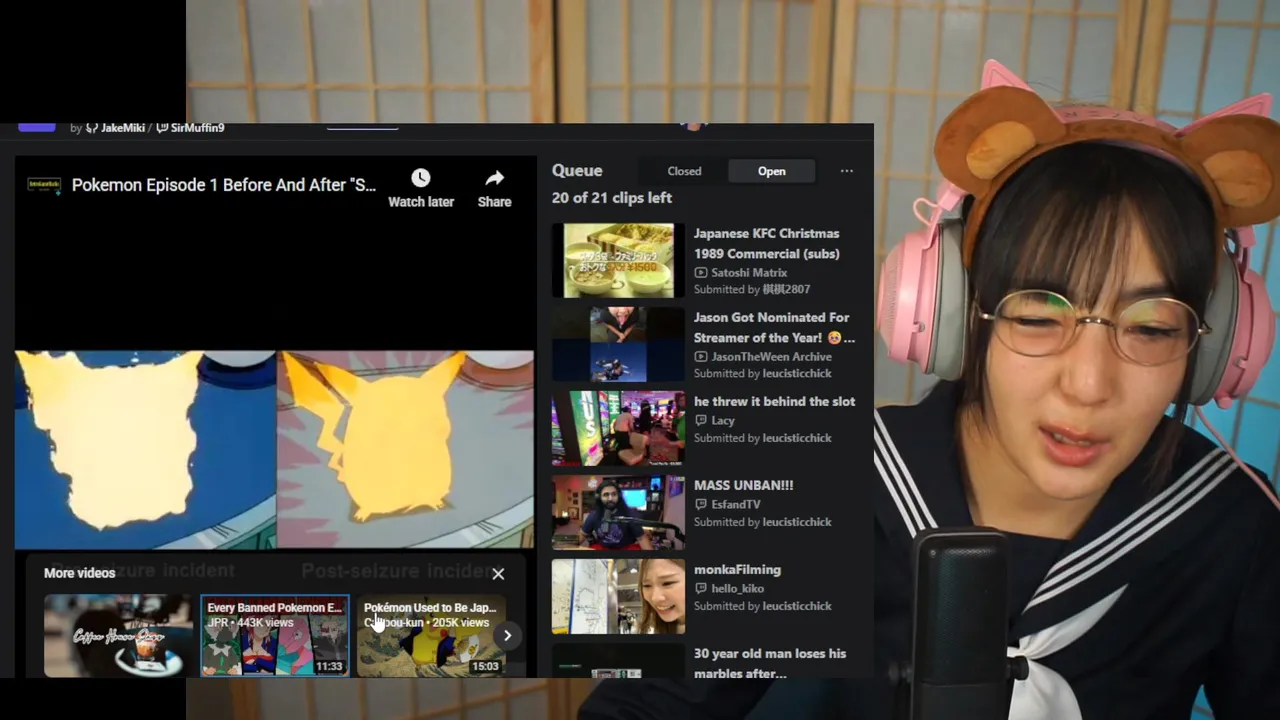
Task: Open Jason Got Nominated clip thumbnail
Action: coord(618,345)
